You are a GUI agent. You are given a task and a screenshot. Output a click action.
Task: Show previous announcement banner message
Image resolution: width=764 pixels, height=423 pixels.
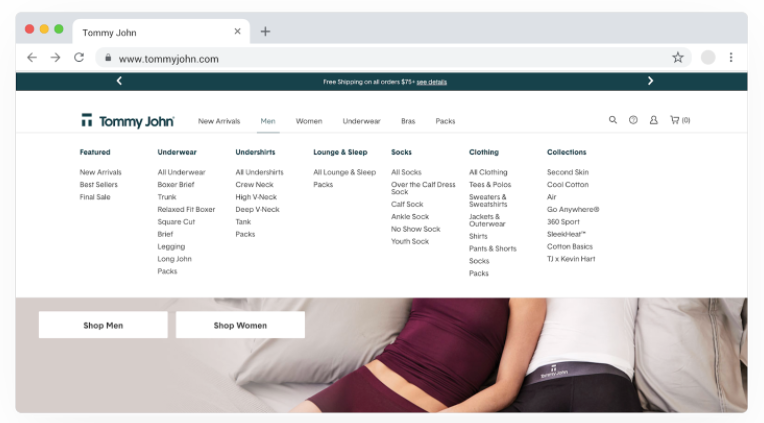[119, 81]
